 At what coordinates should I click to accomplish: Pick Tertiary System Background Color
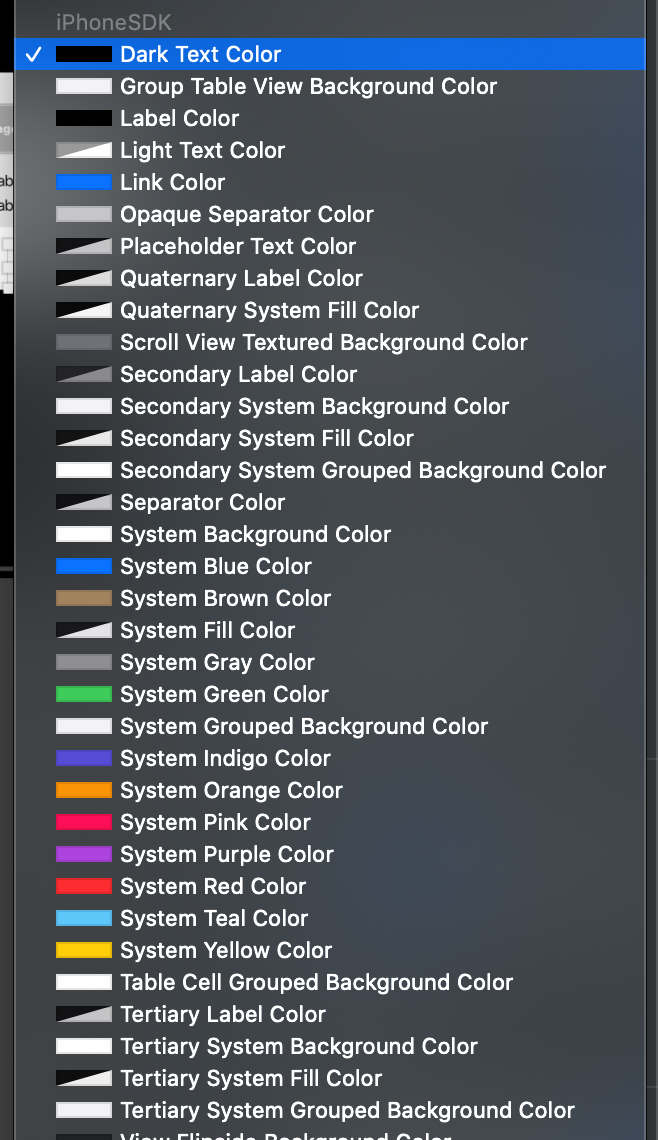pos(329,1045)
